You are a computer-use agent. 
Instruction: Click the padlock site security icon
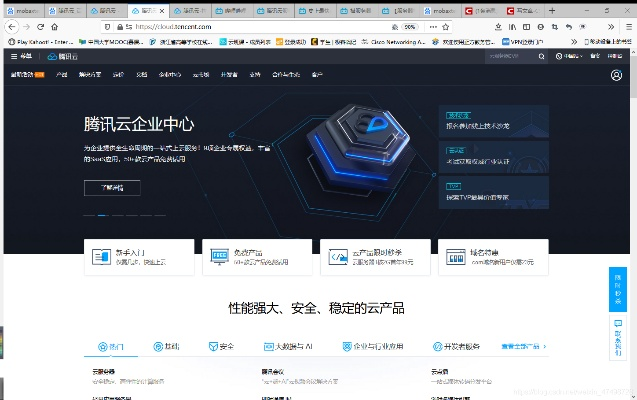[x=120, y=27]
